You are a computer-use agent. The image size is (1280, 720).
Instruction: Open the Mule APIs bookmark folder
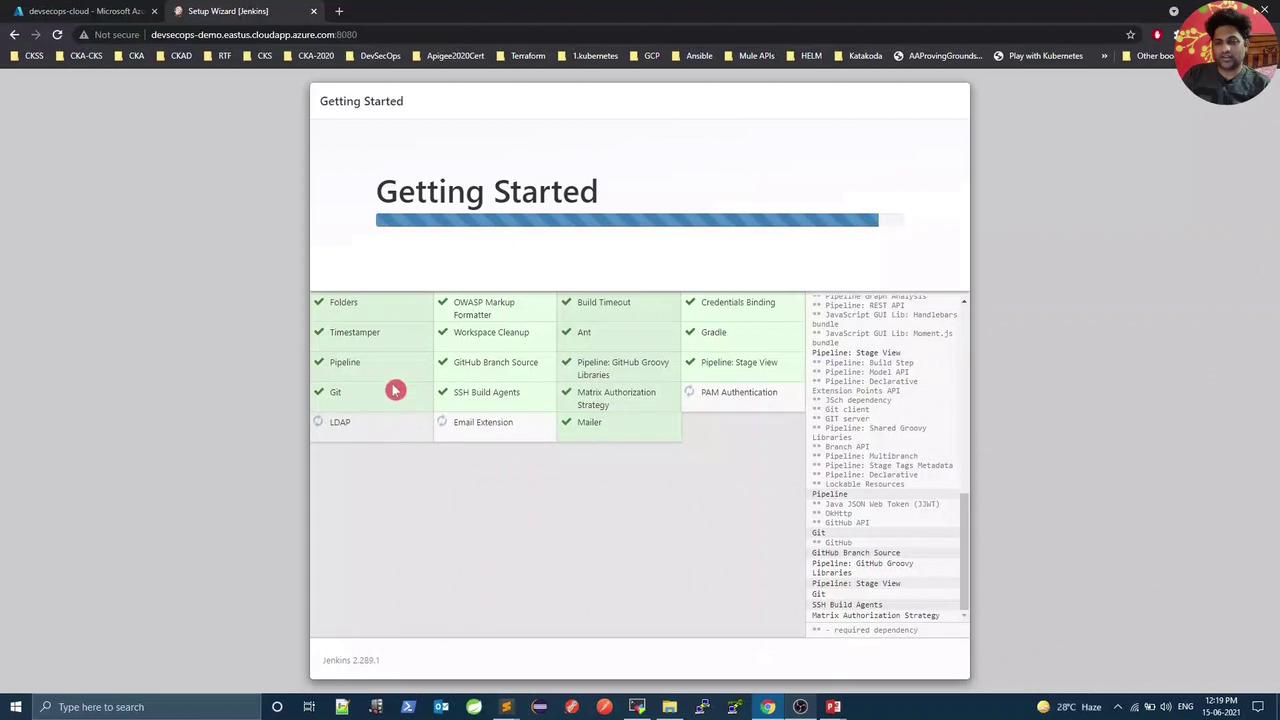pyautogui.click(x=749, y=56)
